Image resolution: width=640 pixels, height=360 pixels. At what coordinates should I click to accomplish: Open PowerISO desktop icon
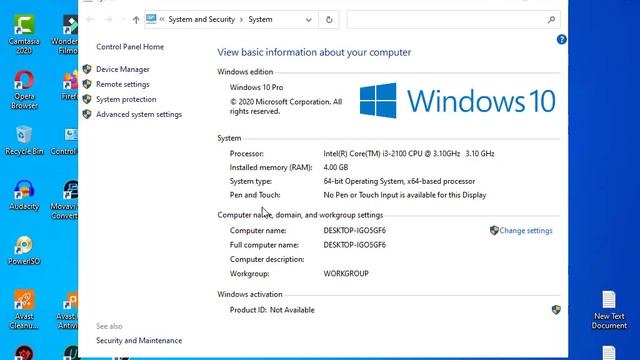(x=24, y=250)
